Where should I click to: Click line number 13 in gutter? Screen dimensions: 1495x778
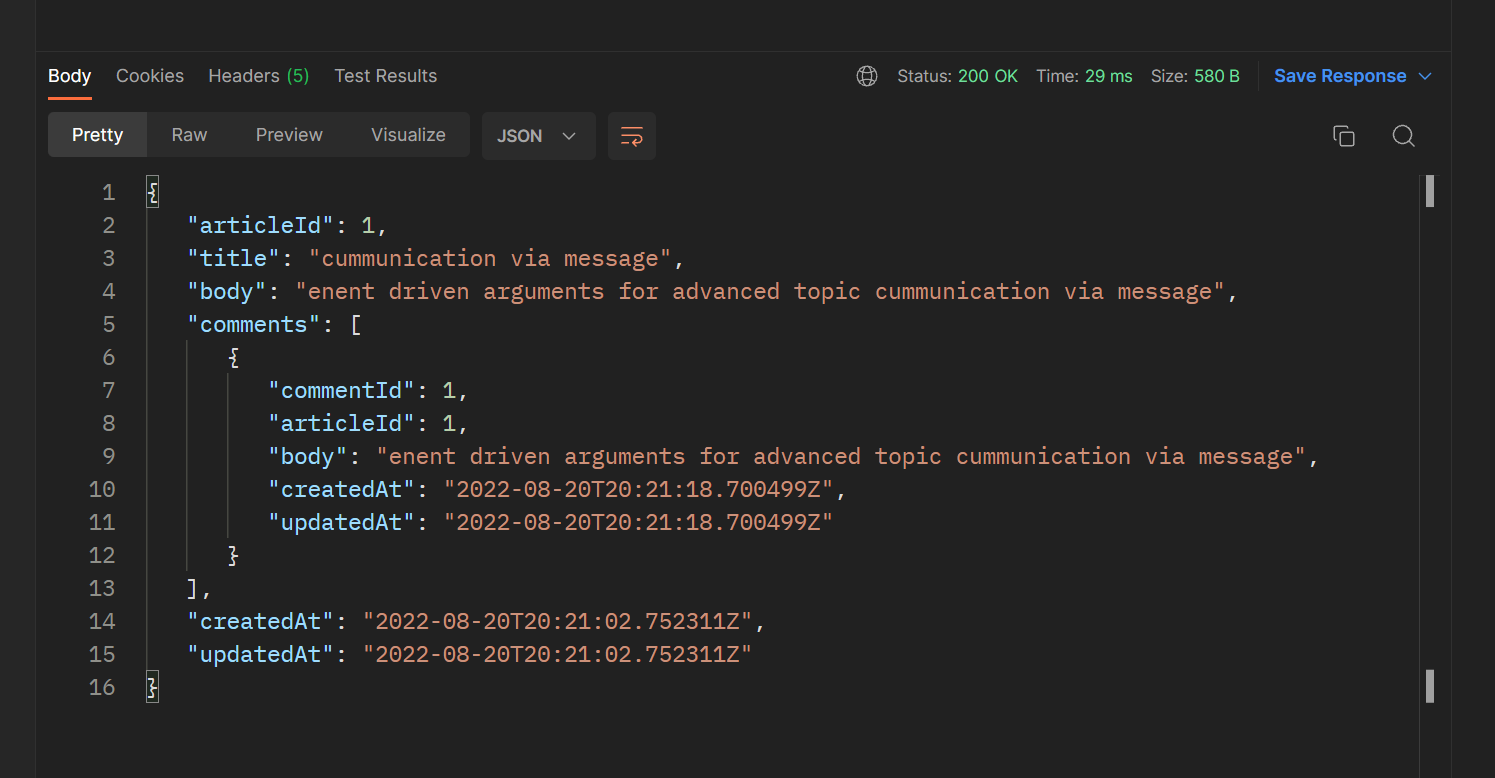point(102,588)
